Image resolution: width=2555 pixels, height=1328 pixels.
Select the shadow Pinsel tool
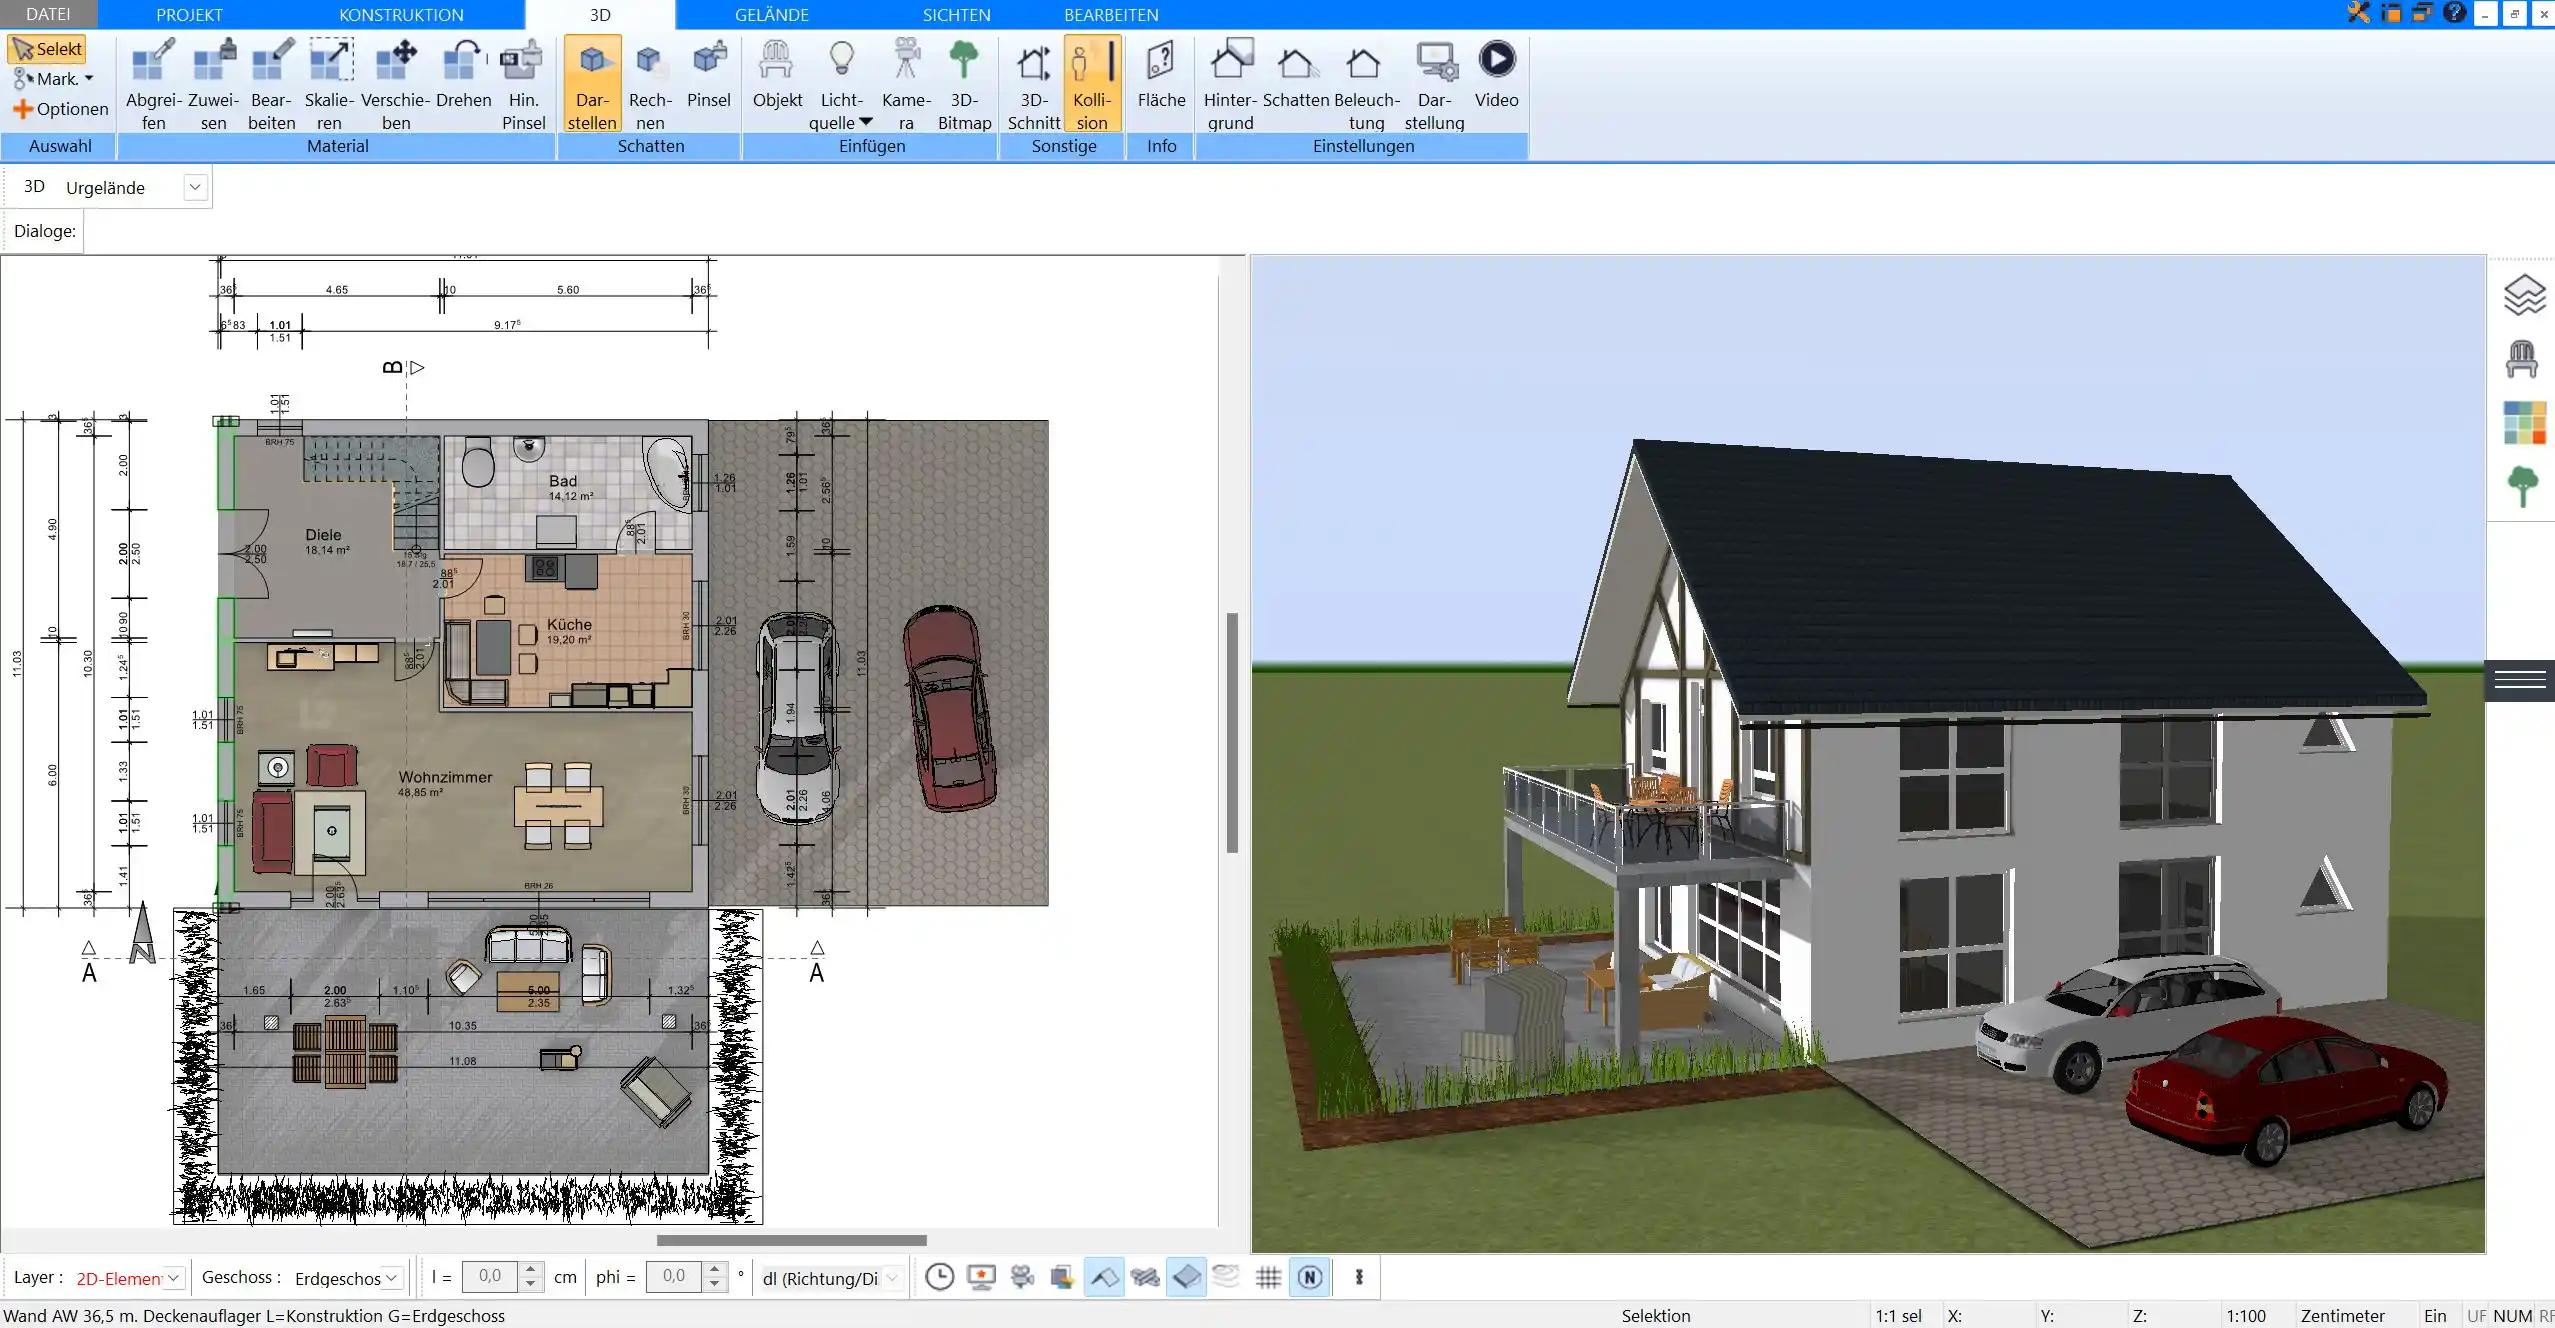click(x=709, y=74)
